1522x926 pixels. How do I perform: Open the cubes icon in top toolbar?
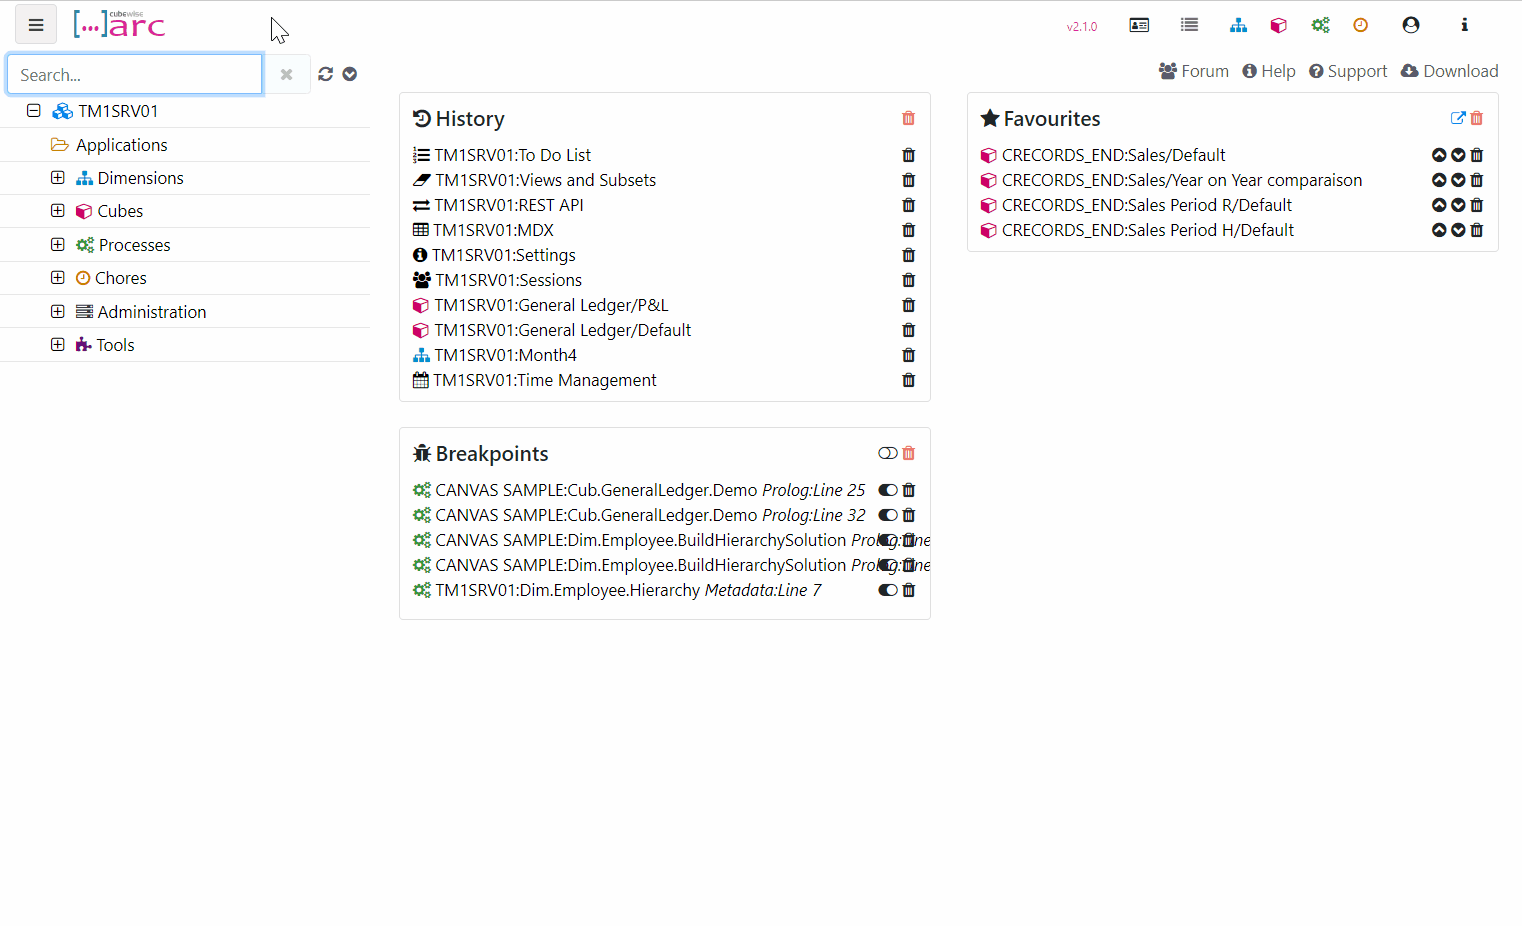[x=1278, y=25]
